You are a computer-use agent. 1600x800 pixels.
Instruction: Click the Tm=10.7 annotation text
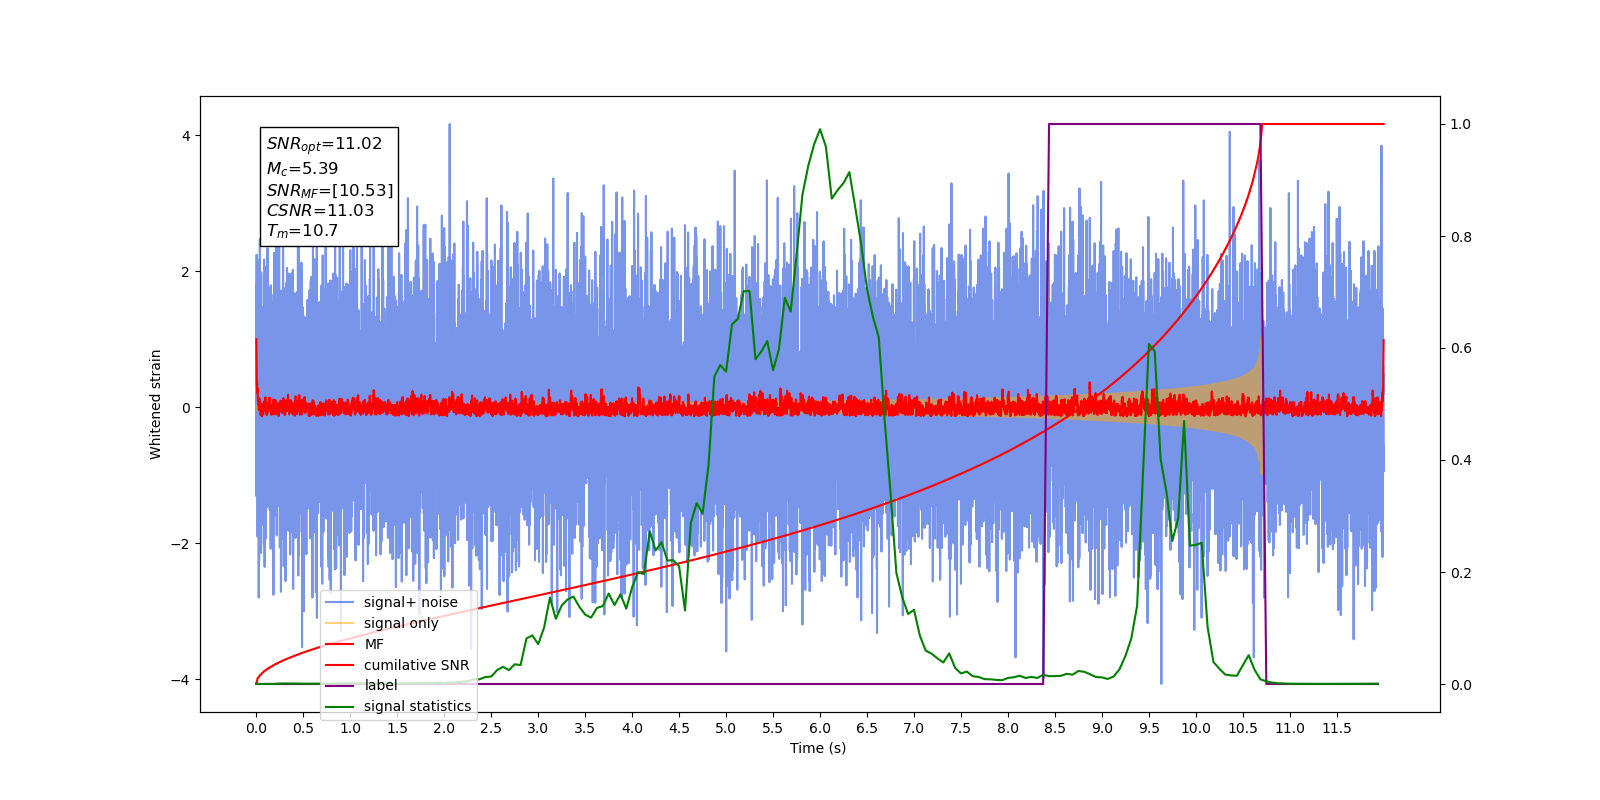click(x=302, y=231)
